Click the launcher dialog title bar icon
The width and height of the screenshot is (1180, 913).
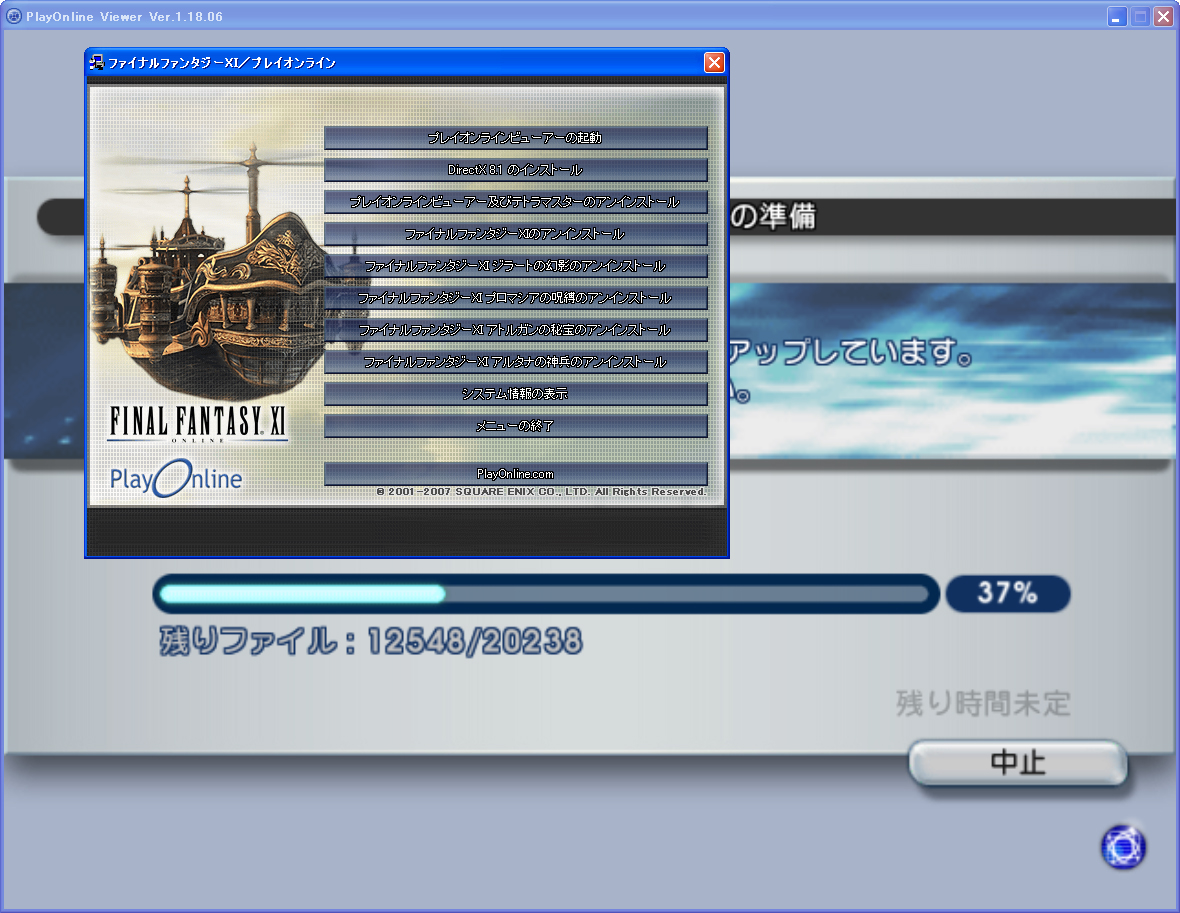pyautogui.click(x=97, y=62)
